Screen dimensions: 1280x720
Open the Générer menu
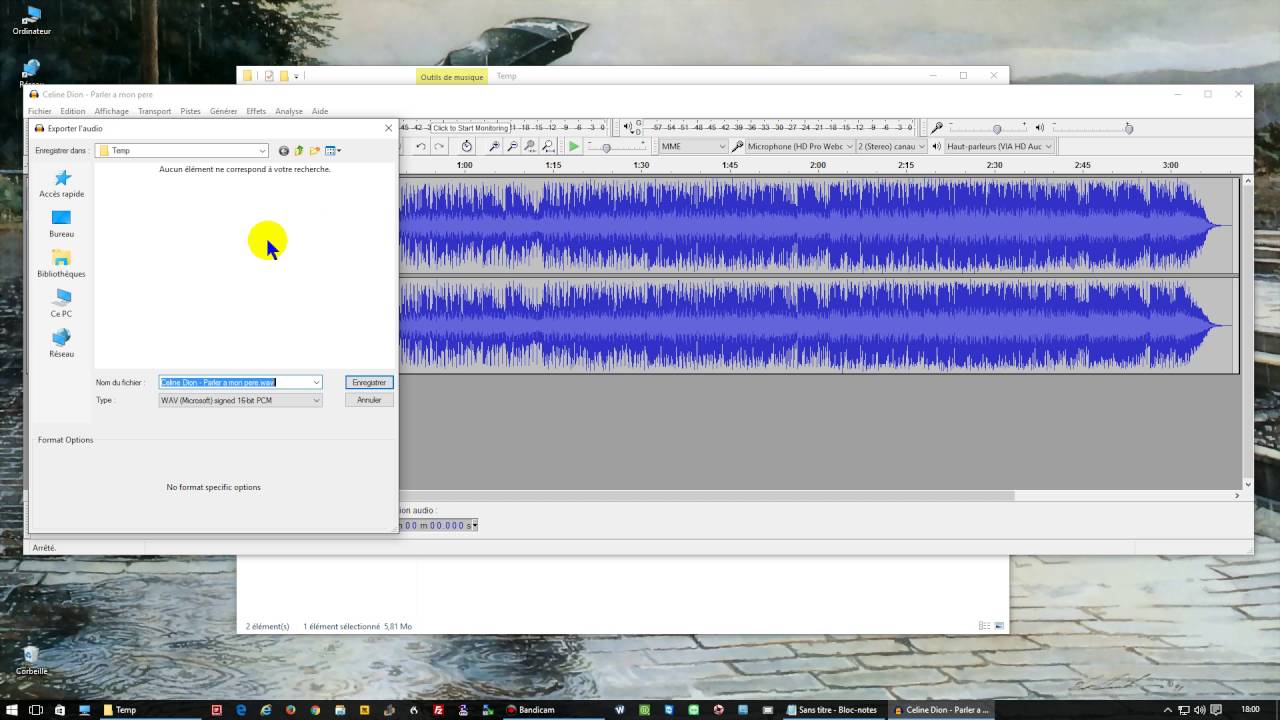(224, 111)
